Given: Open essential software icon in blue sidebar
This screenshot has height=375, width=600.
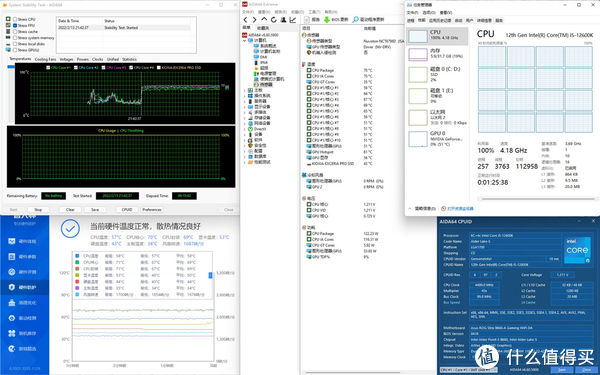Looking at the screenshot, I should coord(12,333).
